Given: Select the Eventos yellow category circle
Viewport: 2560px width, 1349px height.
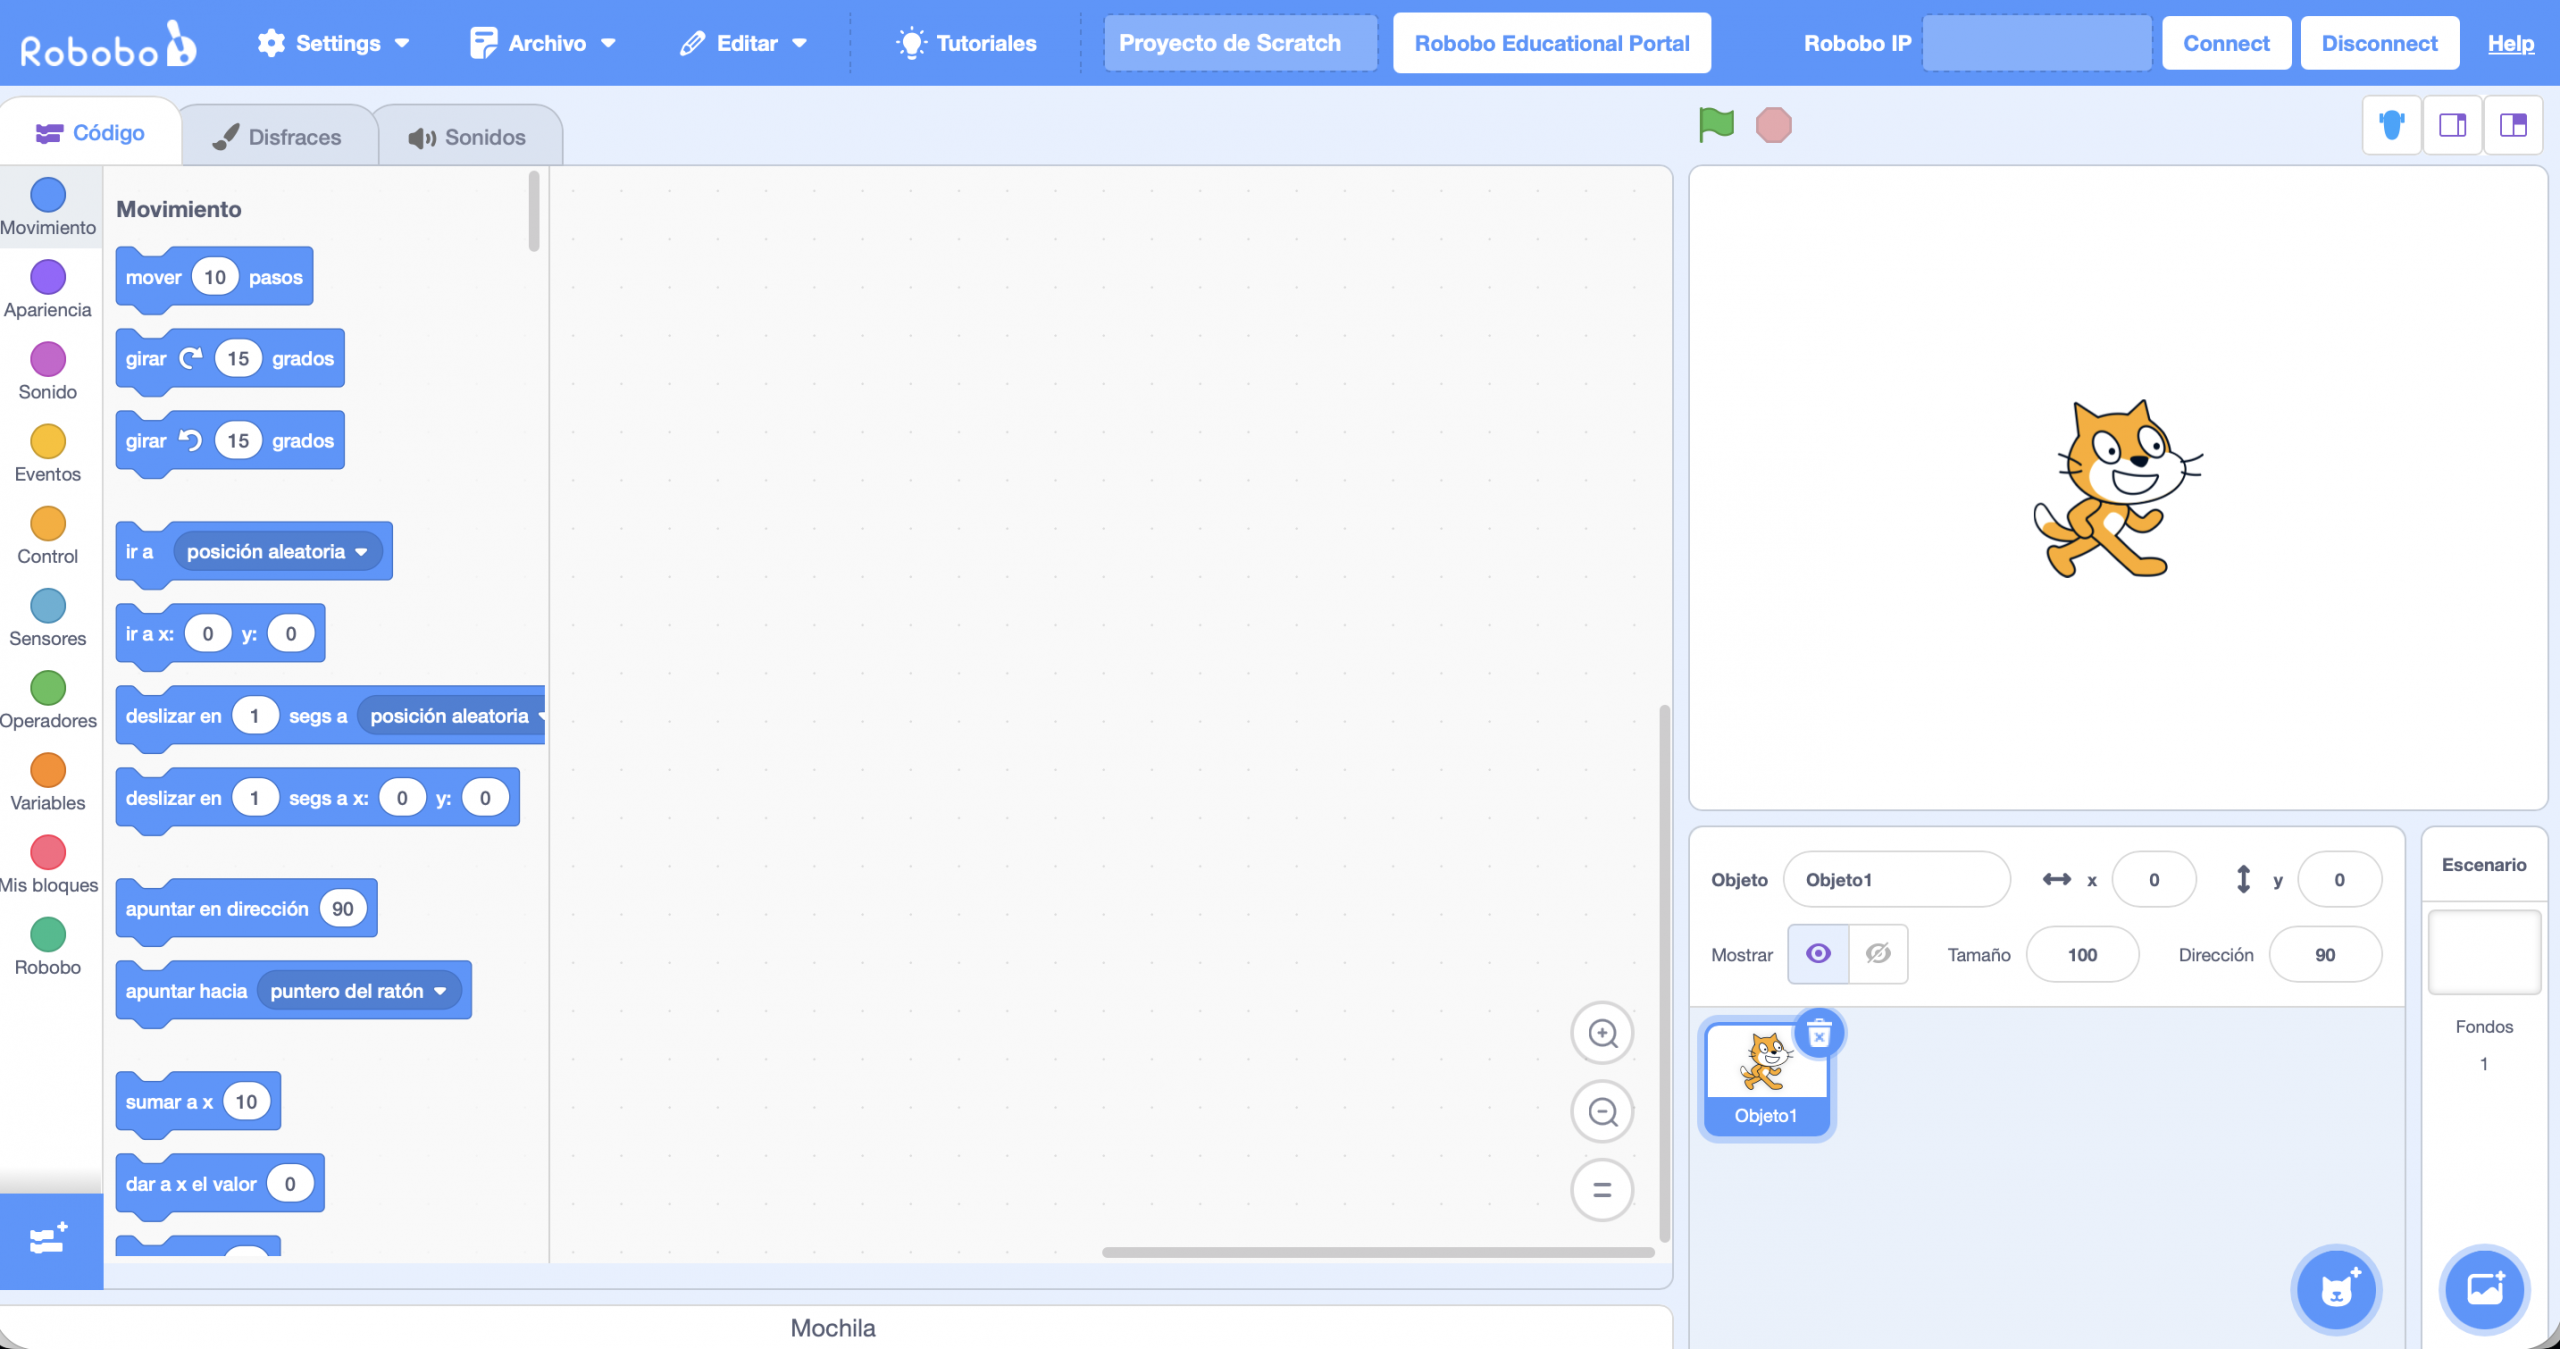Looking at the screenshot, I should coord(48,442).
